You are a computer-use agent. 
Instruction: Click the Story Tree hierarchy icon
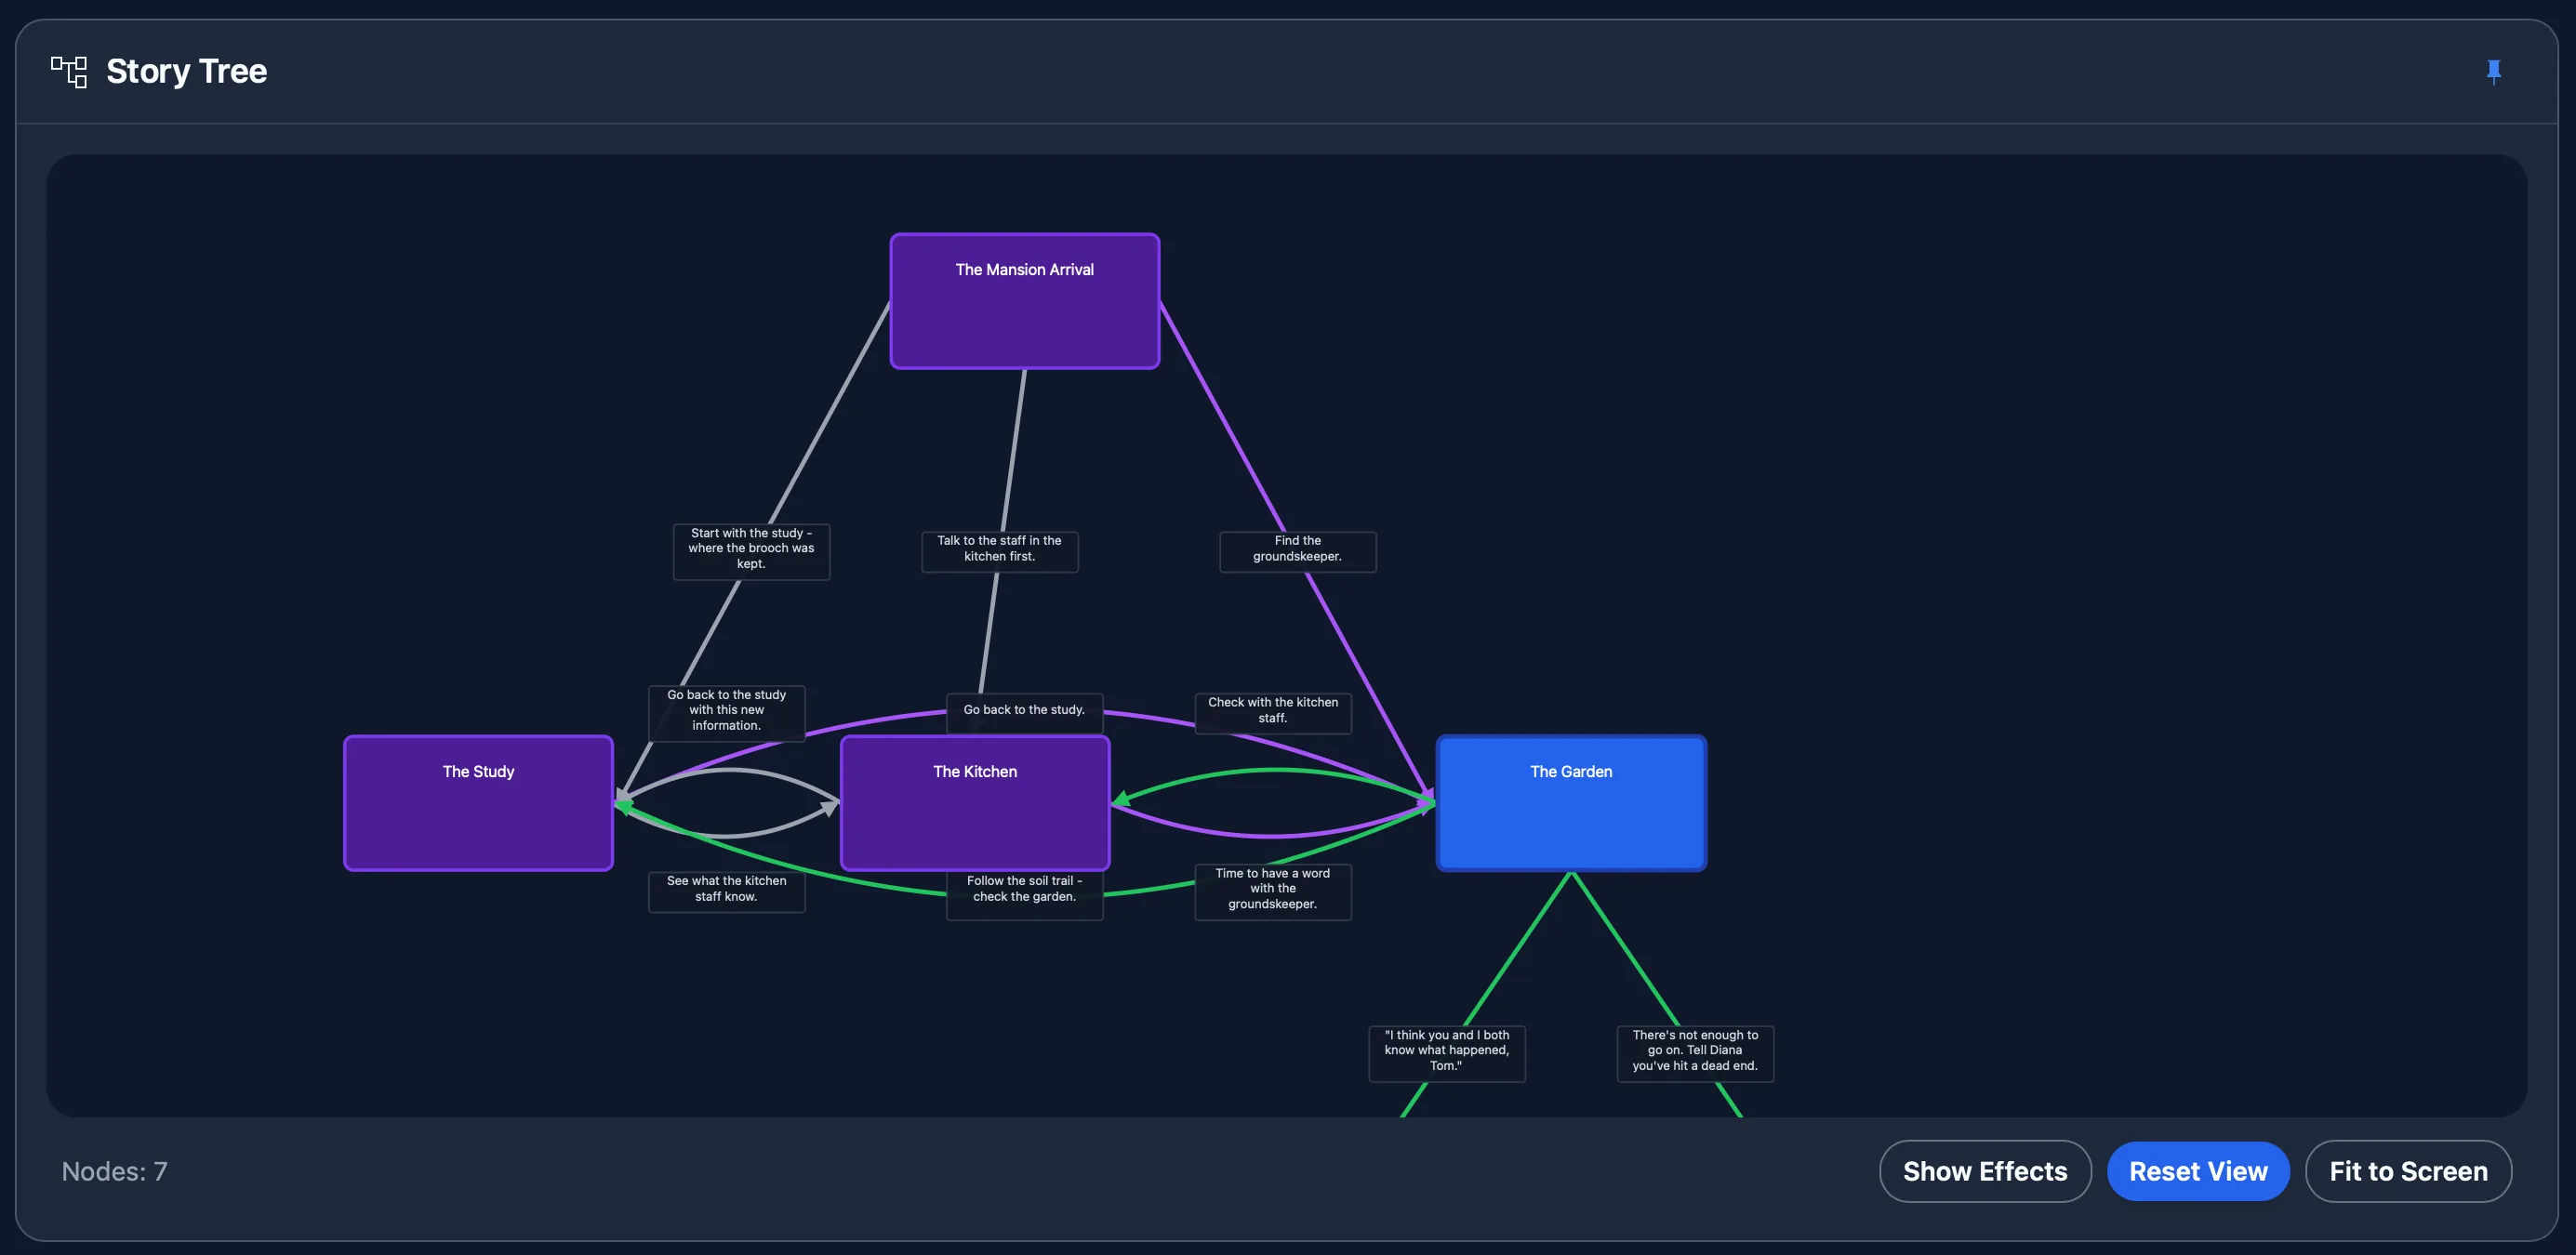pyautogui.click(x=69, y=72)
